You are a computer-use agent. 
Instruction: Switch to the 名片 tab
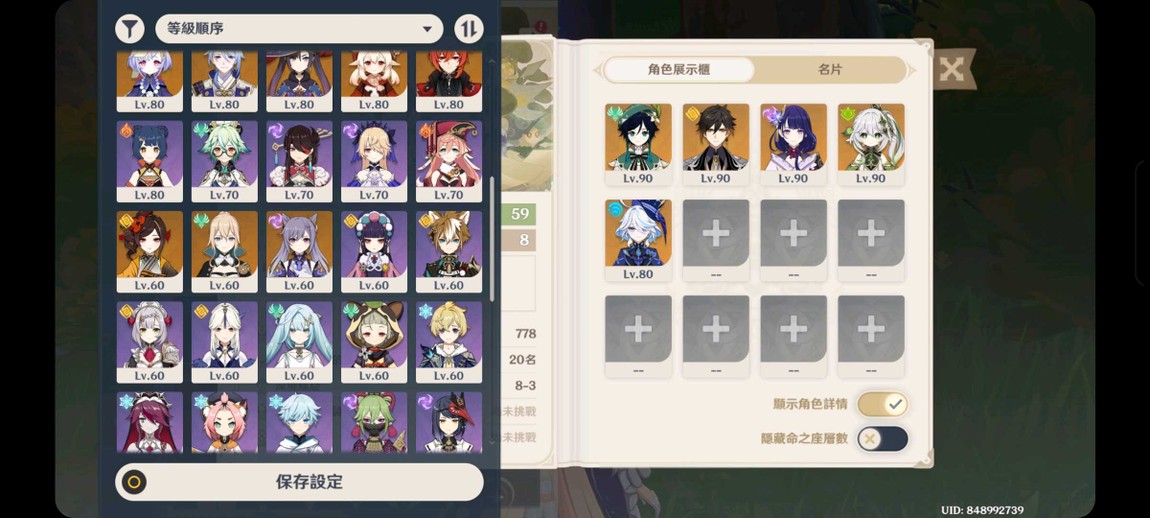point(830,70)
